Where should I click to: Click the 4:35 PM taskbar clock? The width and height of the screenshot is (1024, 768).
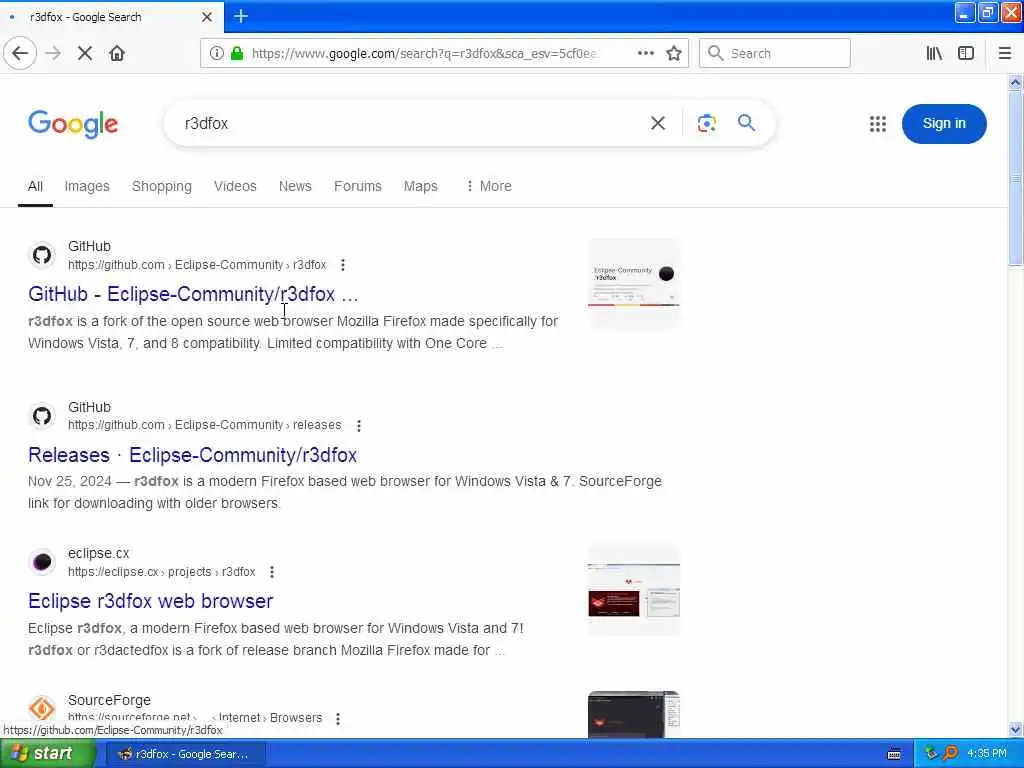point(987,754)
